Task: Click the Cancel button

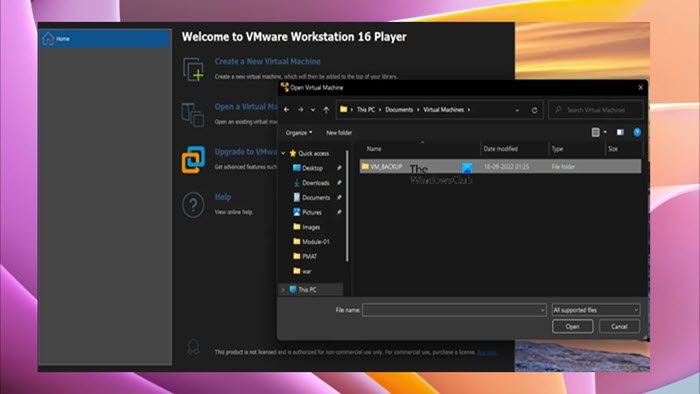Action: [x=619, y=326]
